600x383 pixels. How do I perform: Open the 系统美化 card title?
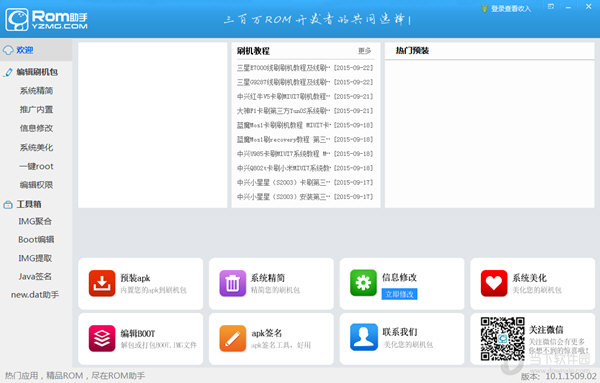tap(530, 278)
